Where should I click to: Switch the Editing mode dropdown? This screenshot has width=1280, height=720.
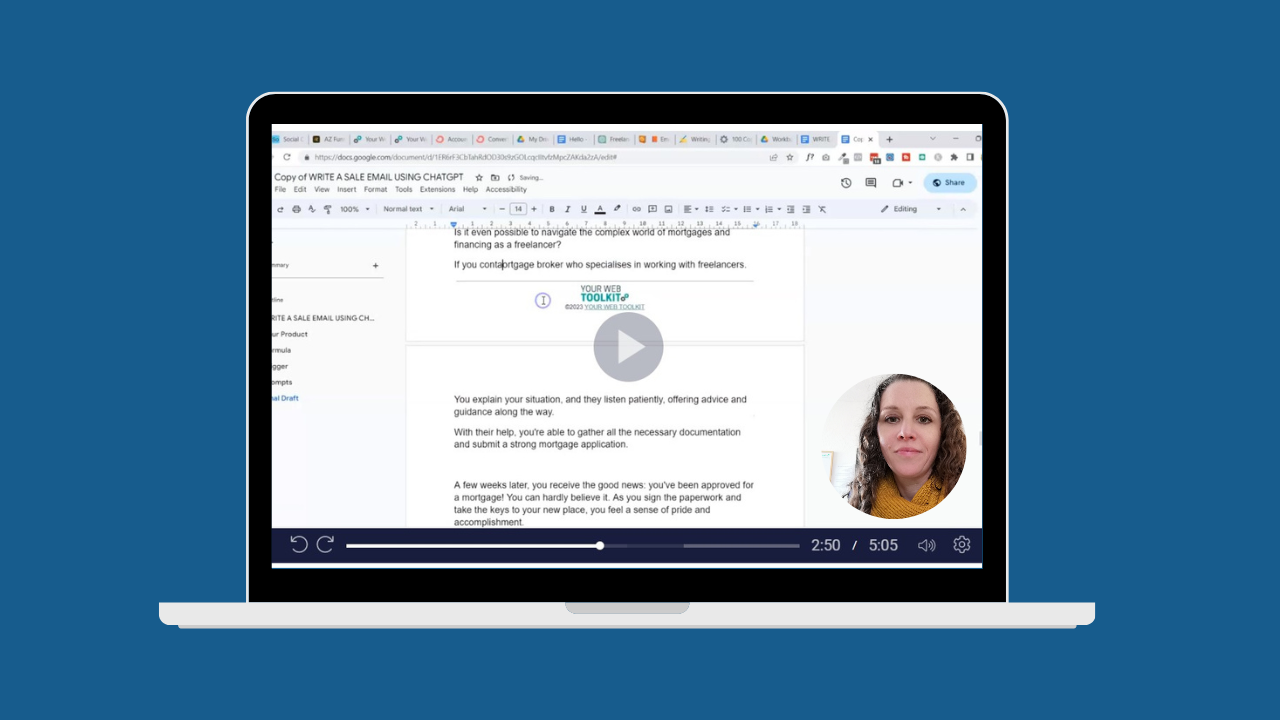(911, 209)
